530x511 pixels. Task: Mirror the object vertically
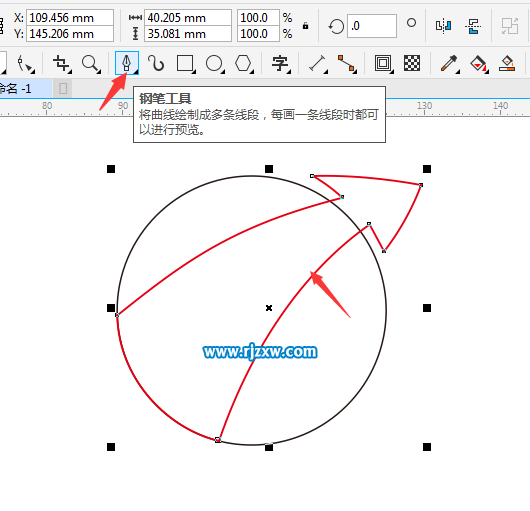point(473,26)
